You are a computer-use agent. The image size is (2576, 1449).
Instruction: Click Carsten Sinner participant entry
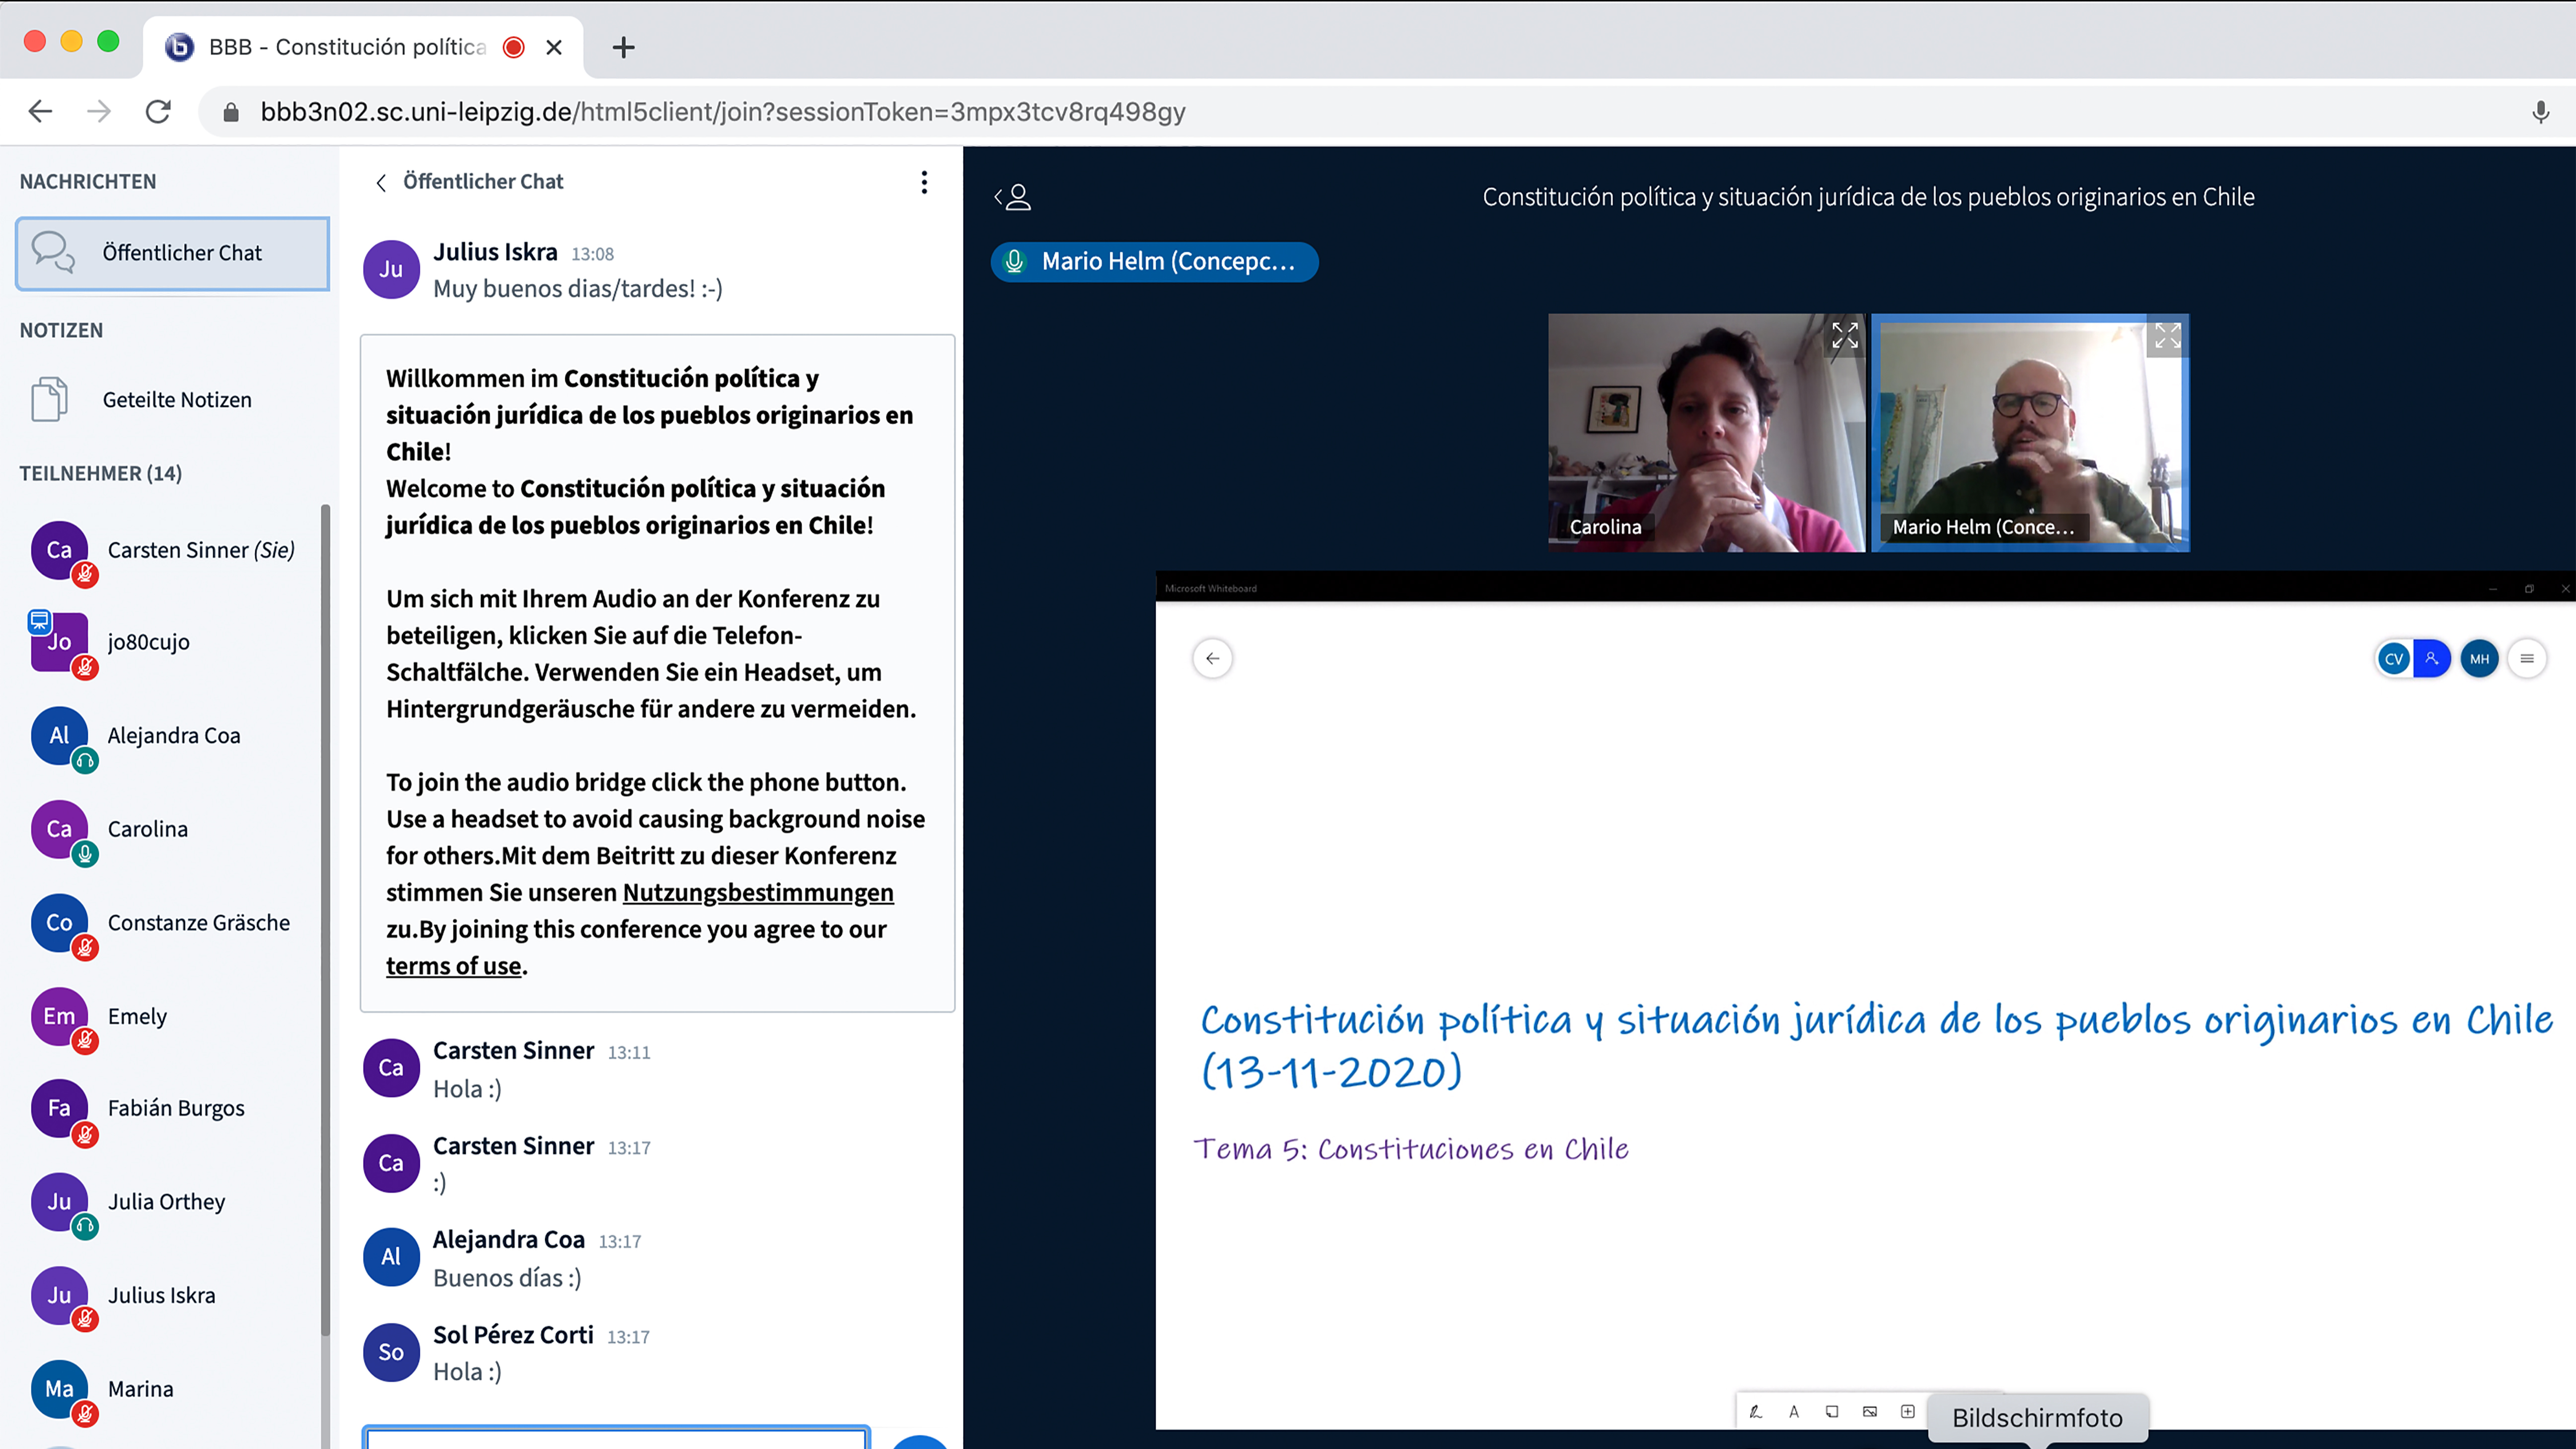(200, 551)
